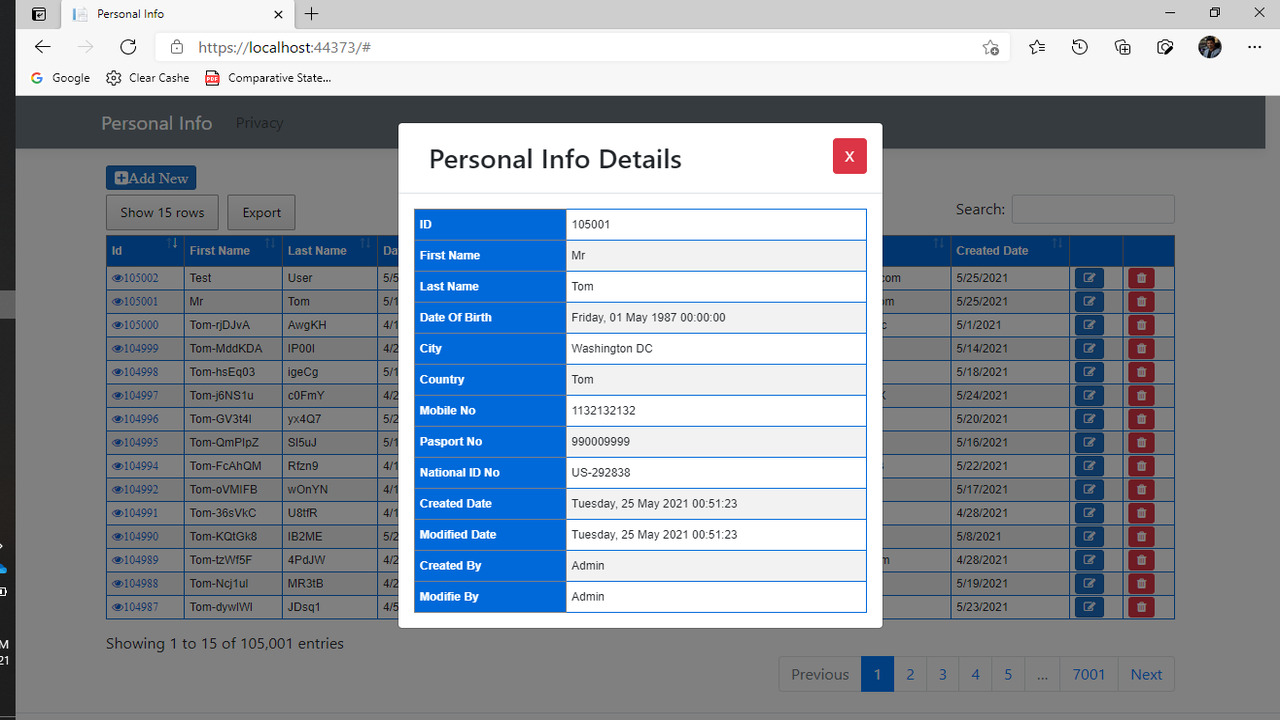Click the eye icon beside ID 104999
Viewport: 1280px width, 720px height.
pos(116,348)
